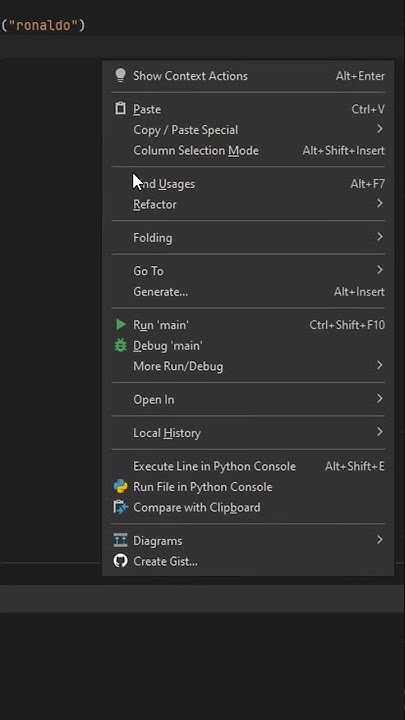Image resolution: width=405 pixels, height=720 pixels.
Task: Click the Python logo icon
Action: click(x=120, y=486)
